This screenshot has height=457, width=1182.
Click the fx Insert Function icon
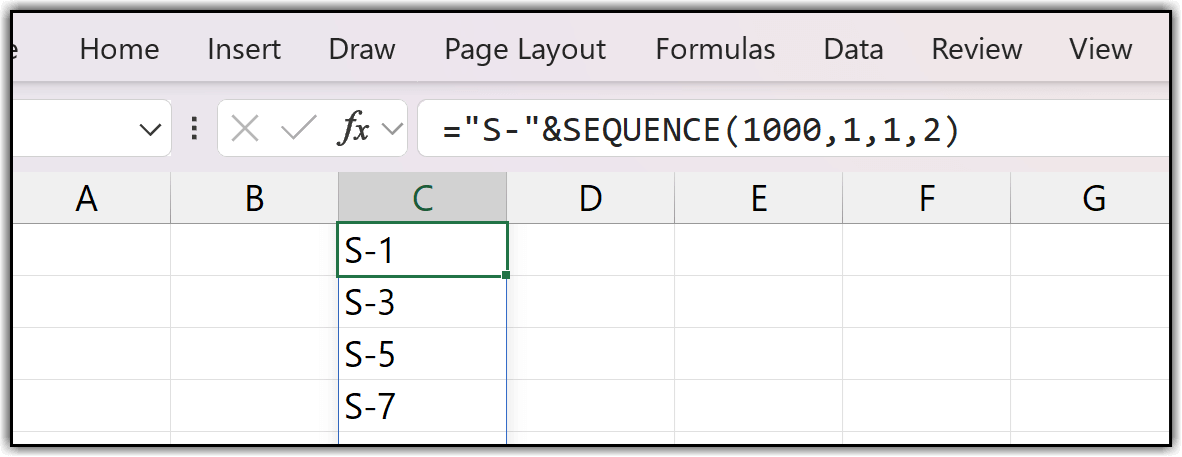(x=354, y=128)
